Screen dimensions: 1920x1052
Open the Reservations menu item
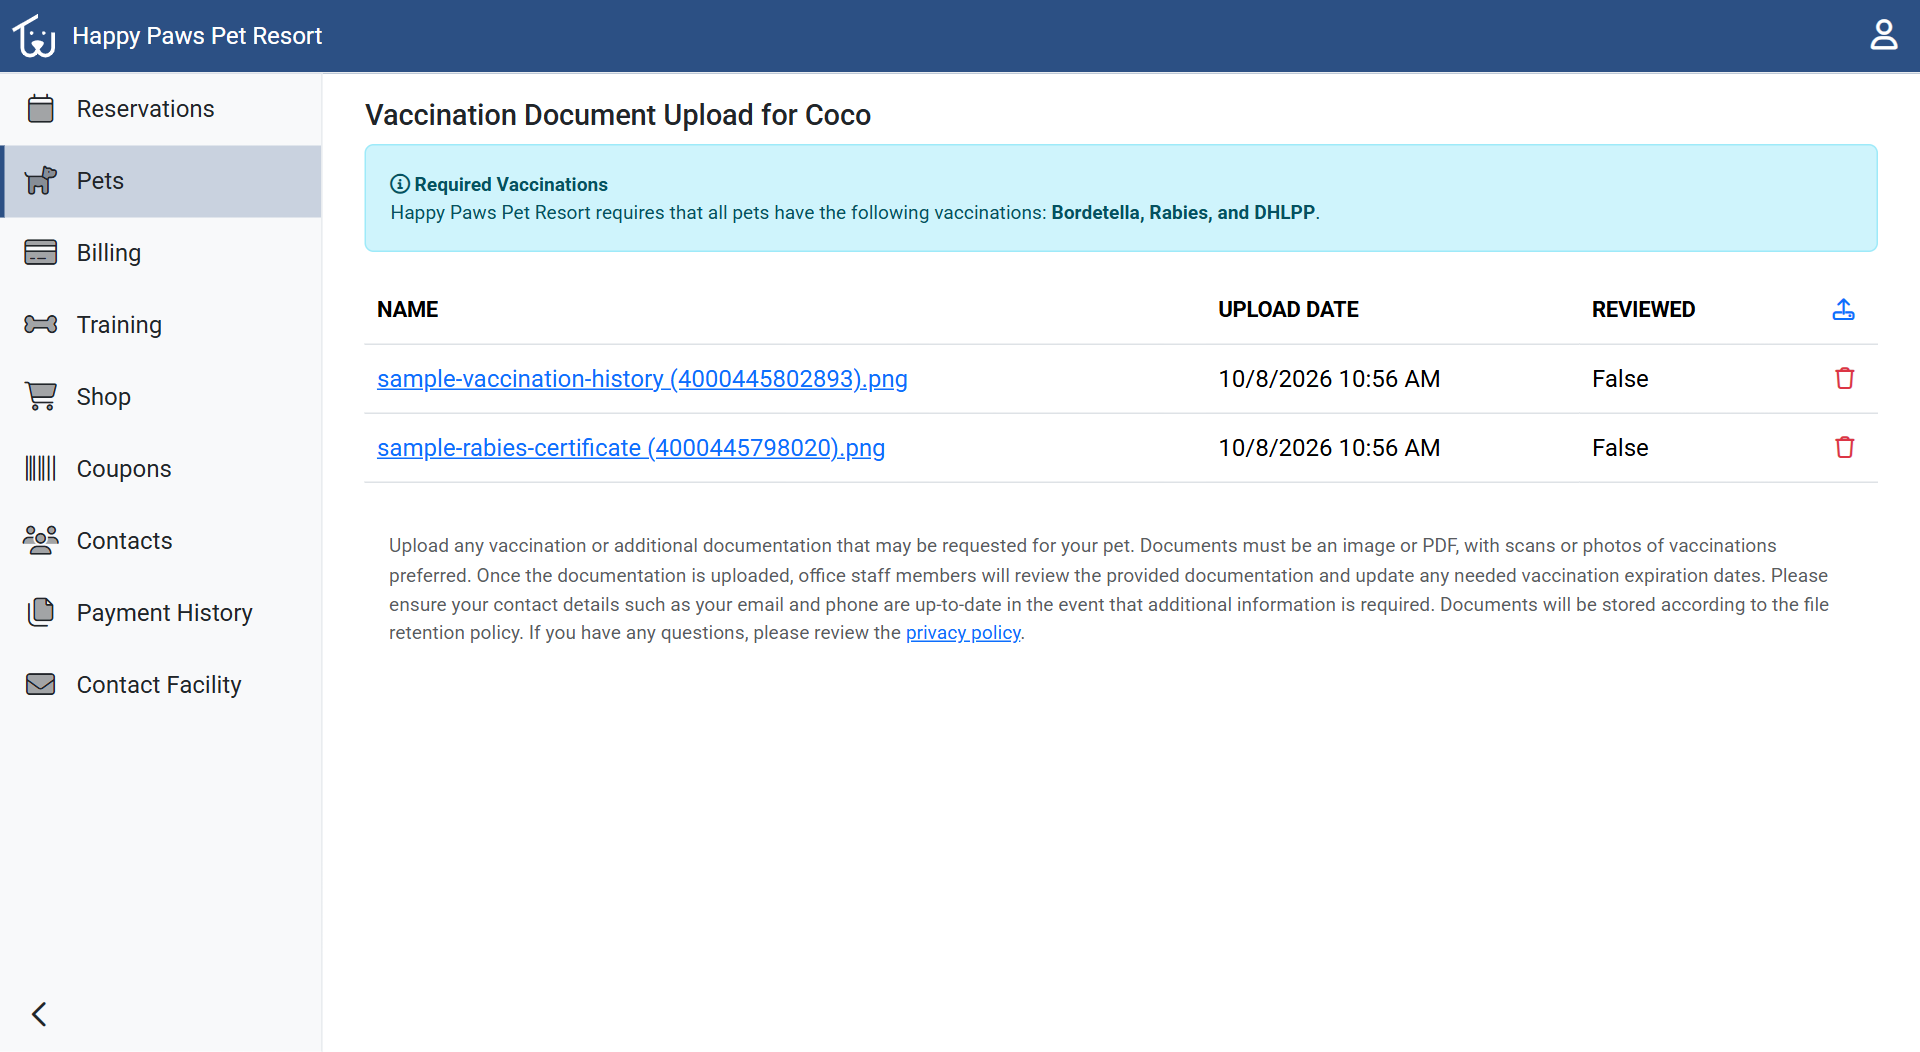click(161, 109)
